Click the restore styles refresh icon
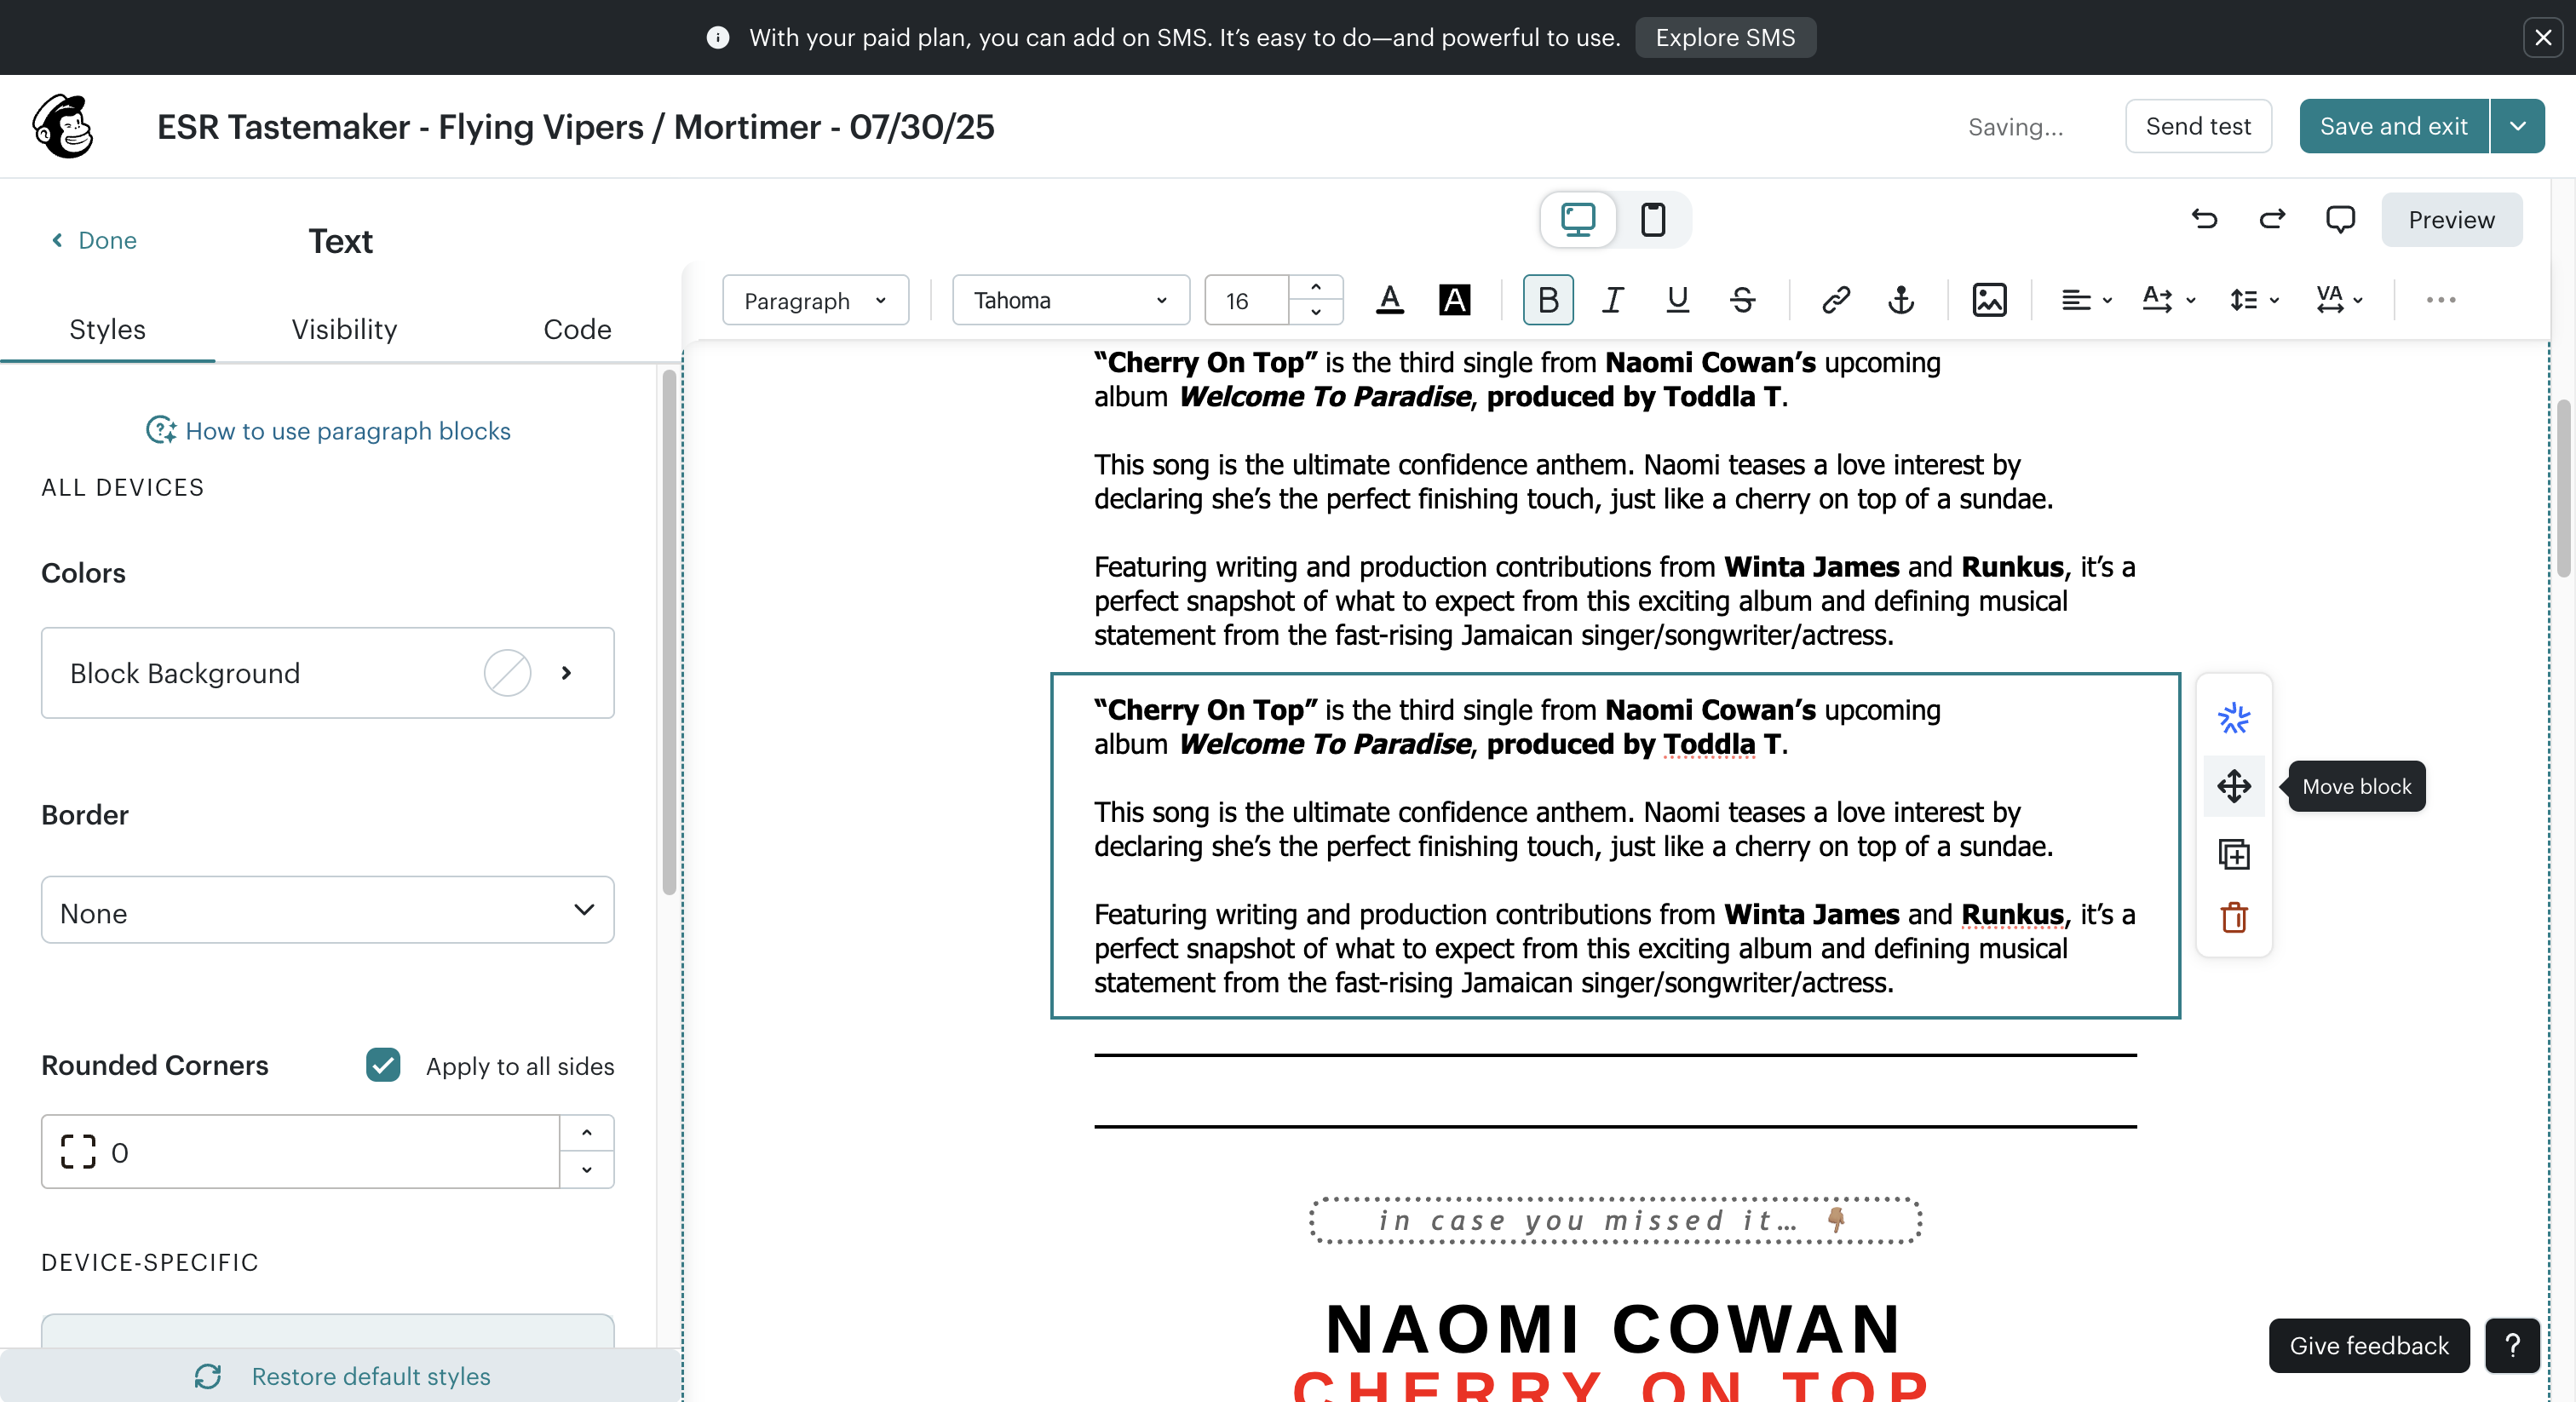The height and width of the screenshot is (1402, 2576). 208,1377
